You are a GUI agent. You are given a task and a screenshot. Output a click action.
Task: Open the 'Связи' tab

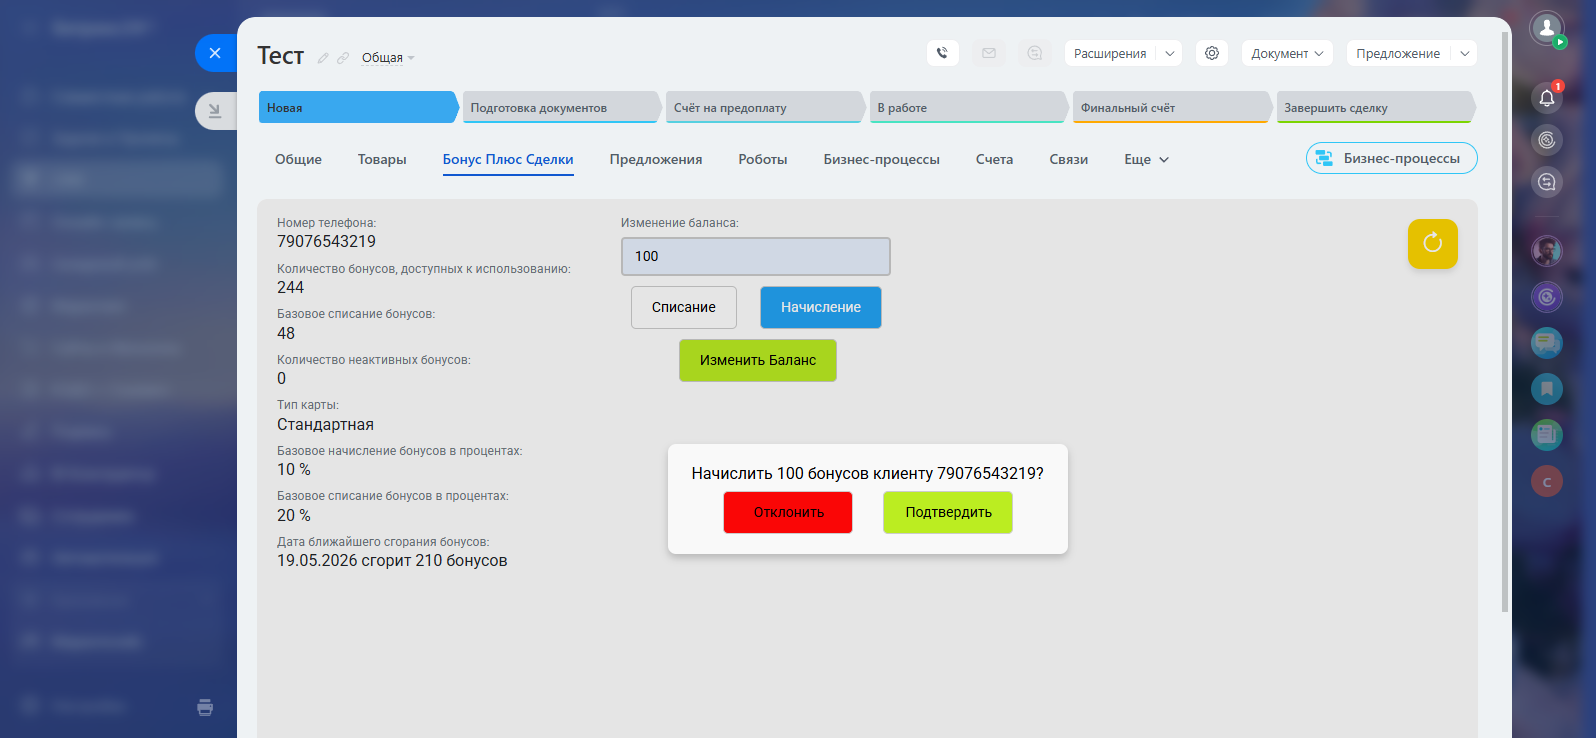click(x=1068, y=159)
